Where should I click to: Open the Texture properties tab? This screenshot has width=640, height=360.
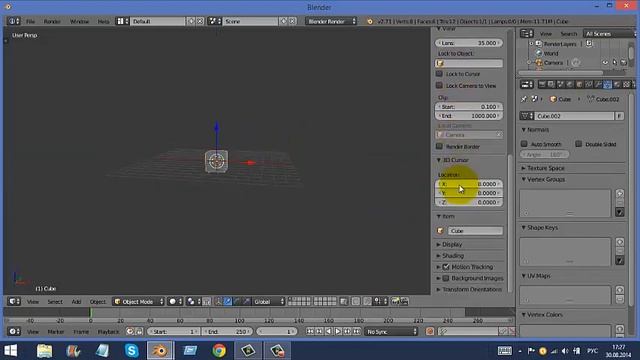(x=627, y=84)
